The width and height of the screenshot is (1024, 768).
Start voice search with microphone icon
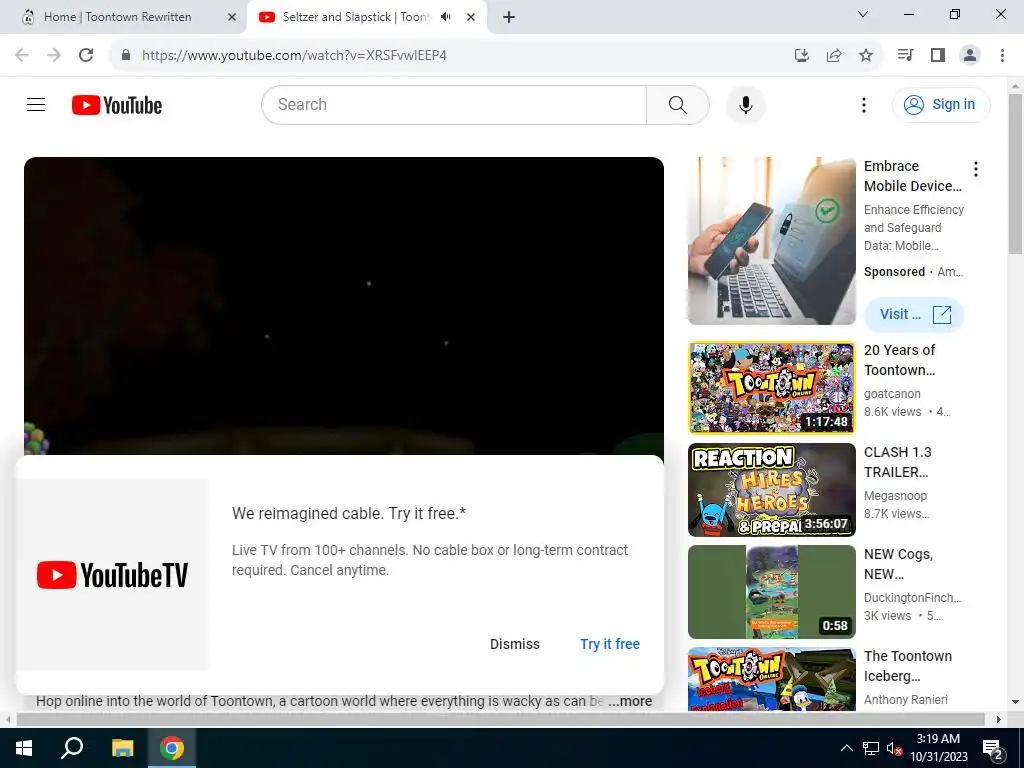(x=745, y=104)
